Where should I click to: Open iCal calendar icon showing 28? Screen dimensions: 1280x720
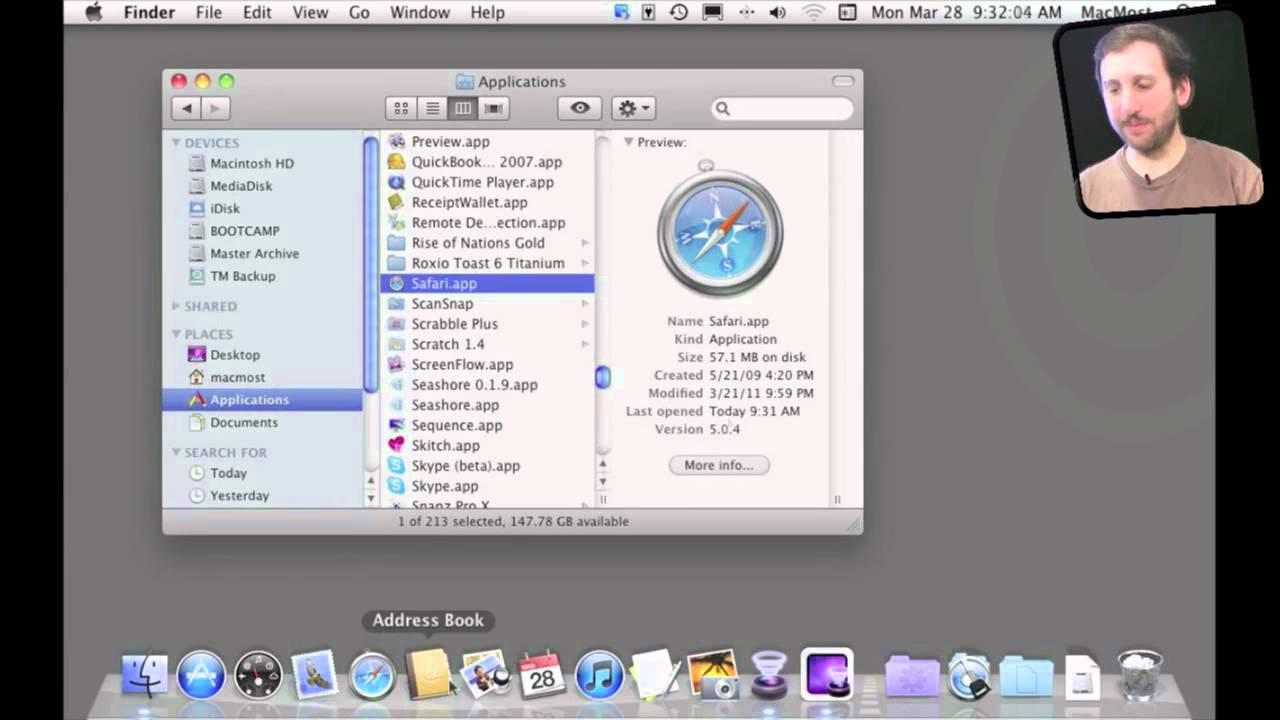pos(541,675)
